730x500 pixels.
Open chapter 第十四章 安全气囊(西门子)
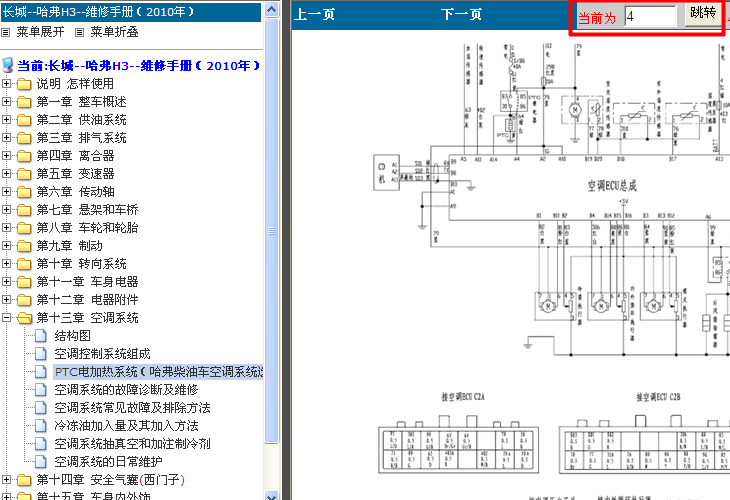111,480
